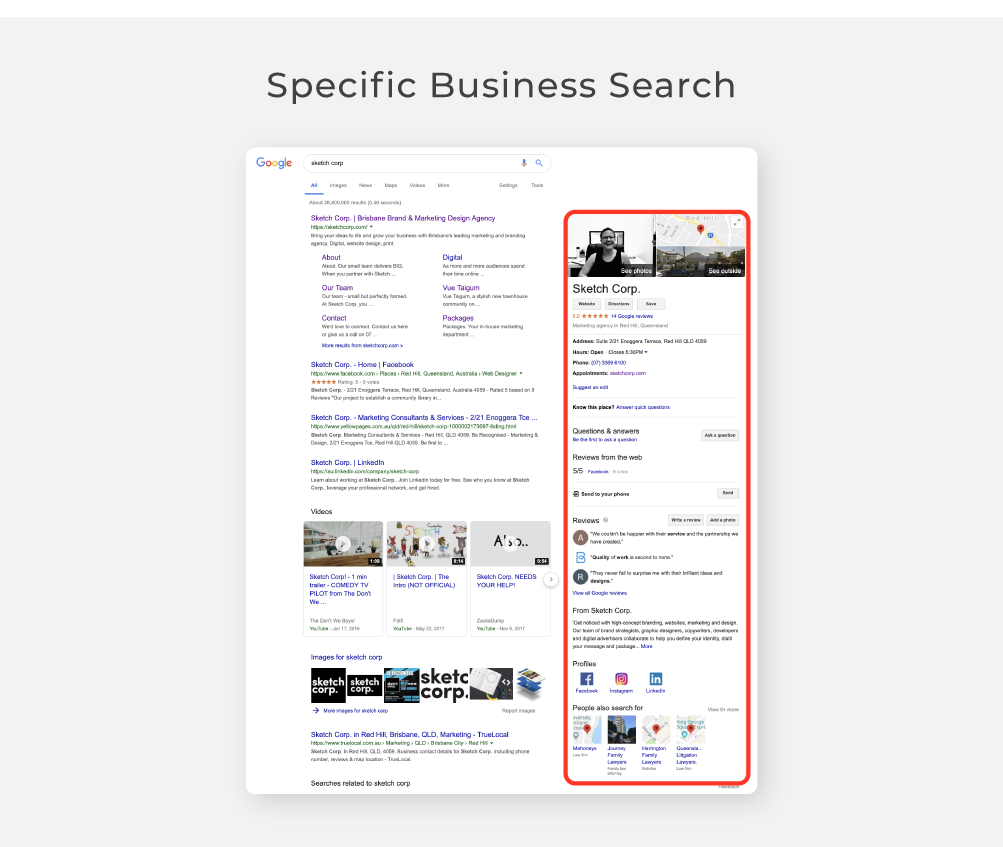The image size is (1003, 847).
Task: Click the magnifying glass search icon
Action: pos(539,162)
